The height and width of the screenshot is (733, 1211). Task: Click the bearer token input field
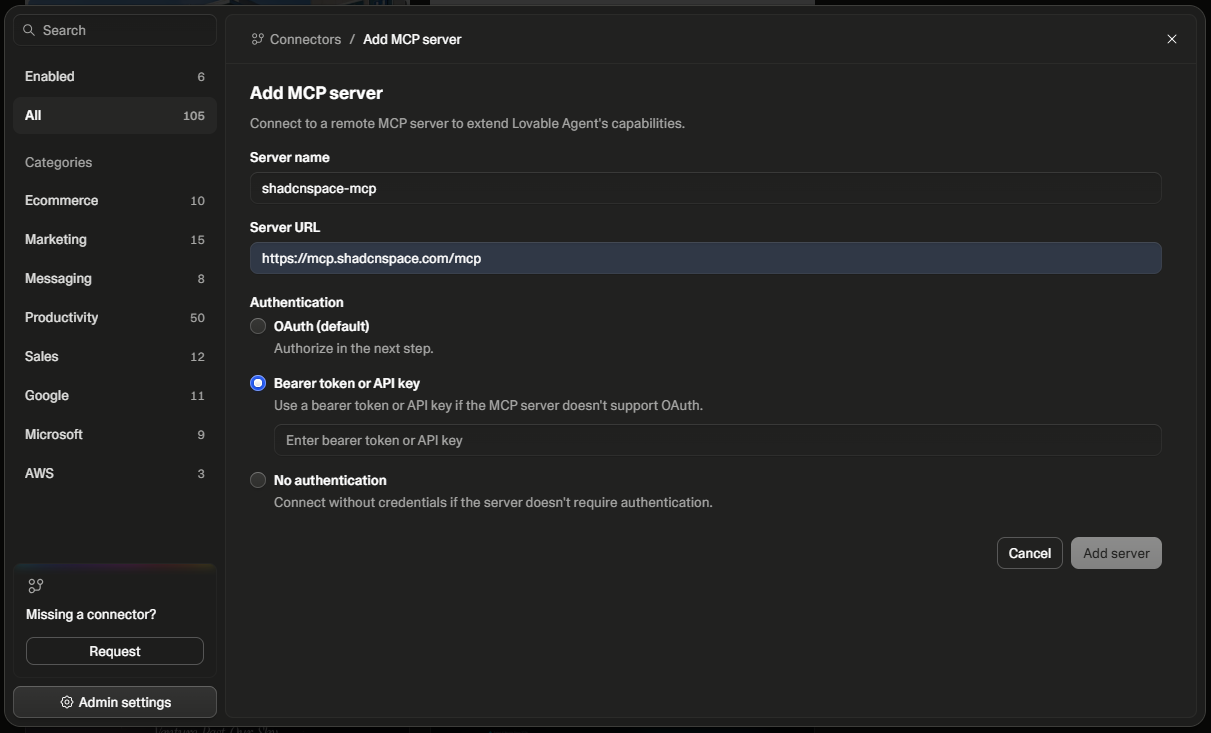pos(717,440)
